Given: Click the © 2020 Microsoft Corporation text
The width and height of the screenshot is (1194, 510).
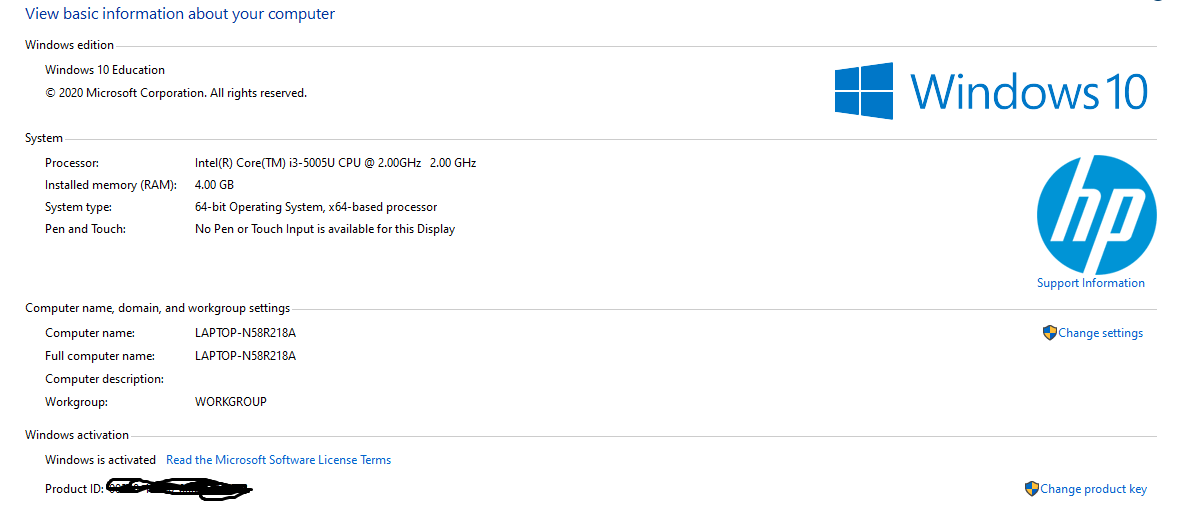Looking at the screenshot, I should (x=176, y=93).
